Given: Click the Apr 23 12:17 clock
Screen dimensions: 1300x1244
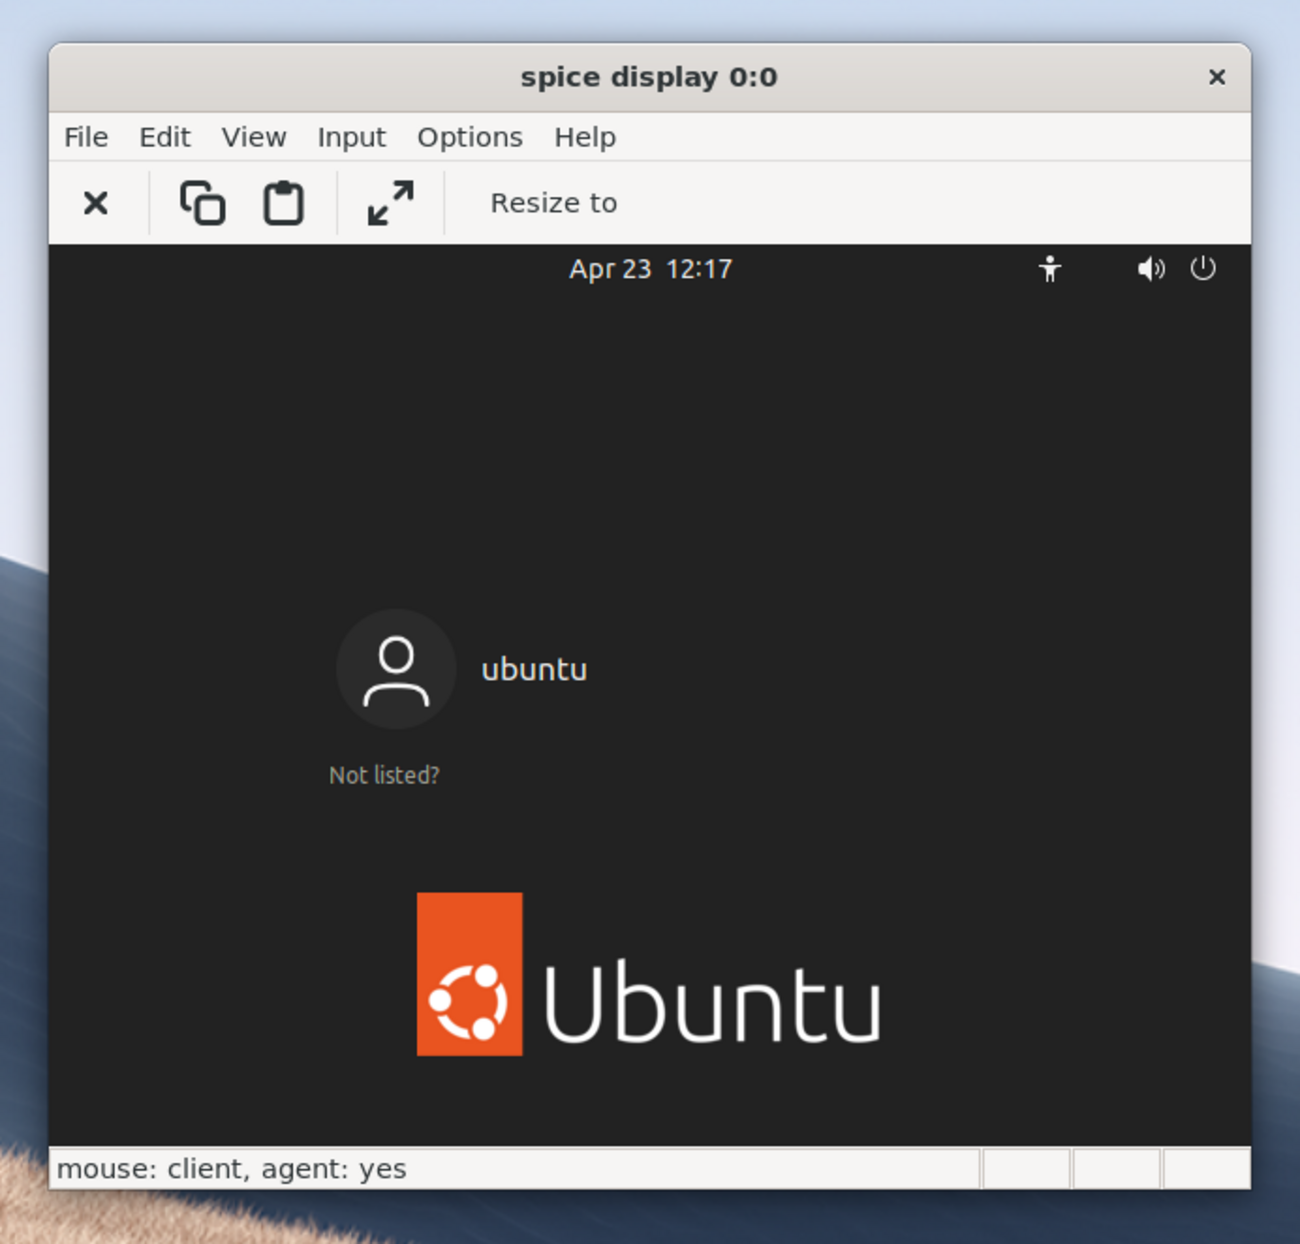Looking at the screenshot, I should (651, 269).
